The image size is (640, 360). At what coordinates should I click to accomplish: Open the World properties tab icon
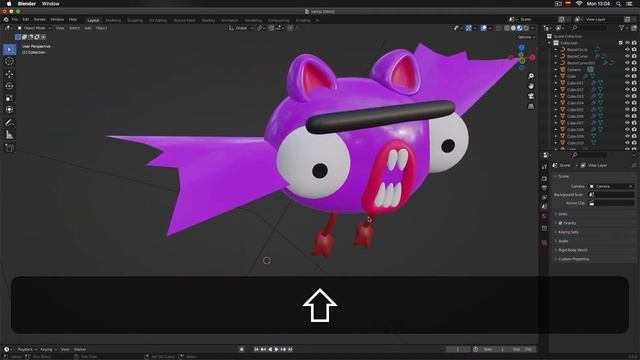[x=544, y=216]
